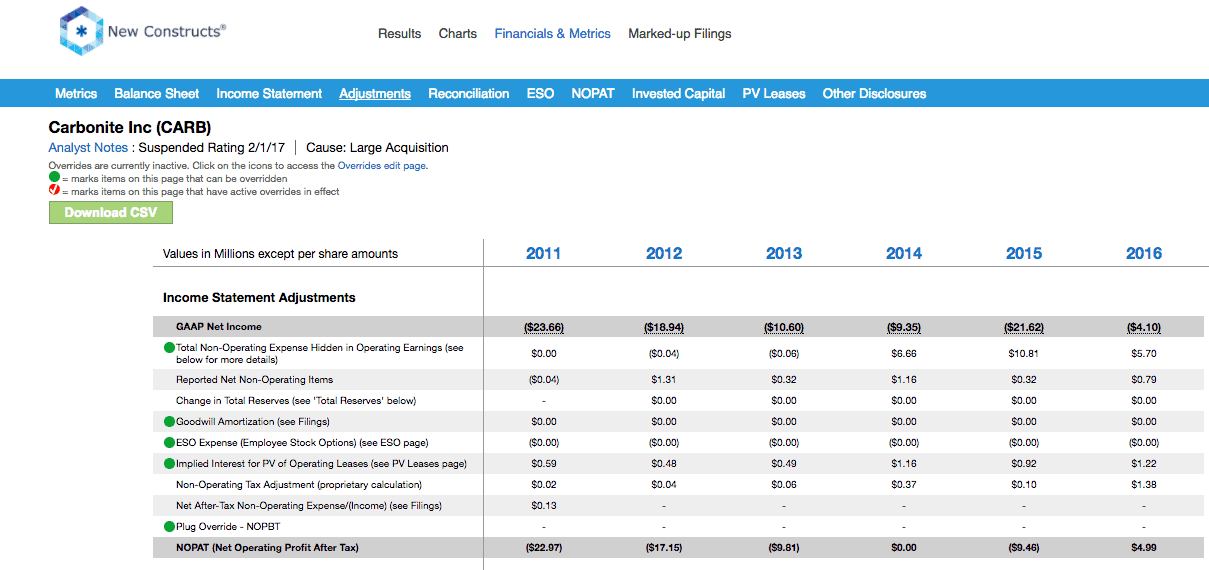Image resolution: width=1209 pixels, height=570 pixels.
Task: Click the 2013 column header
Action: click(784, 253)
